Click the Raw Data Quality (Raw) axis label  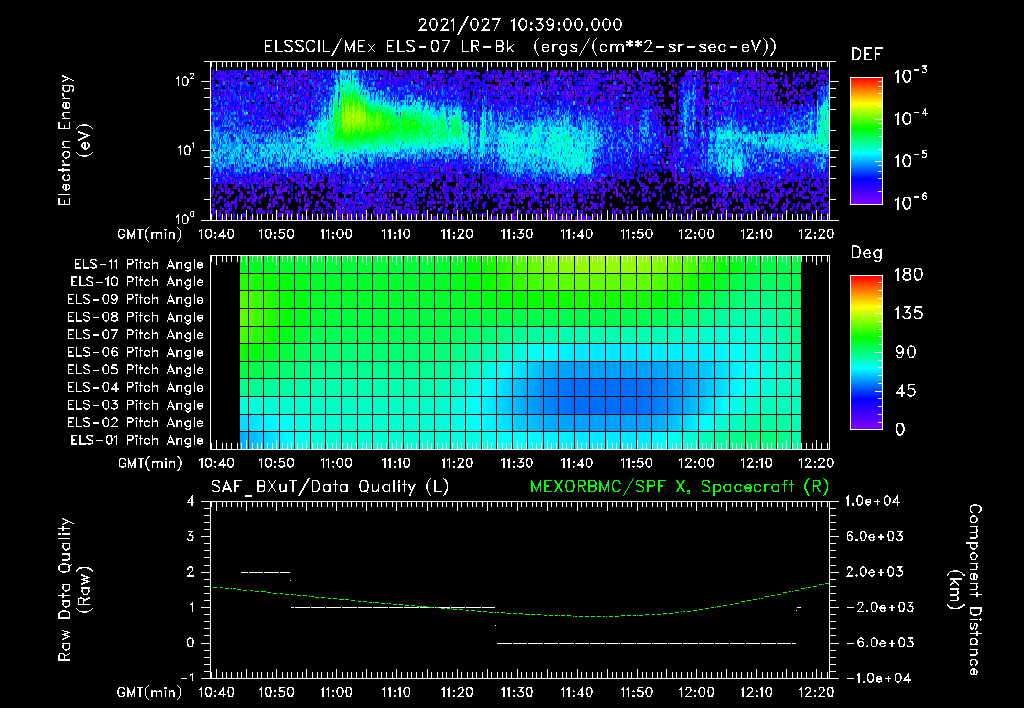click(74, 590)
